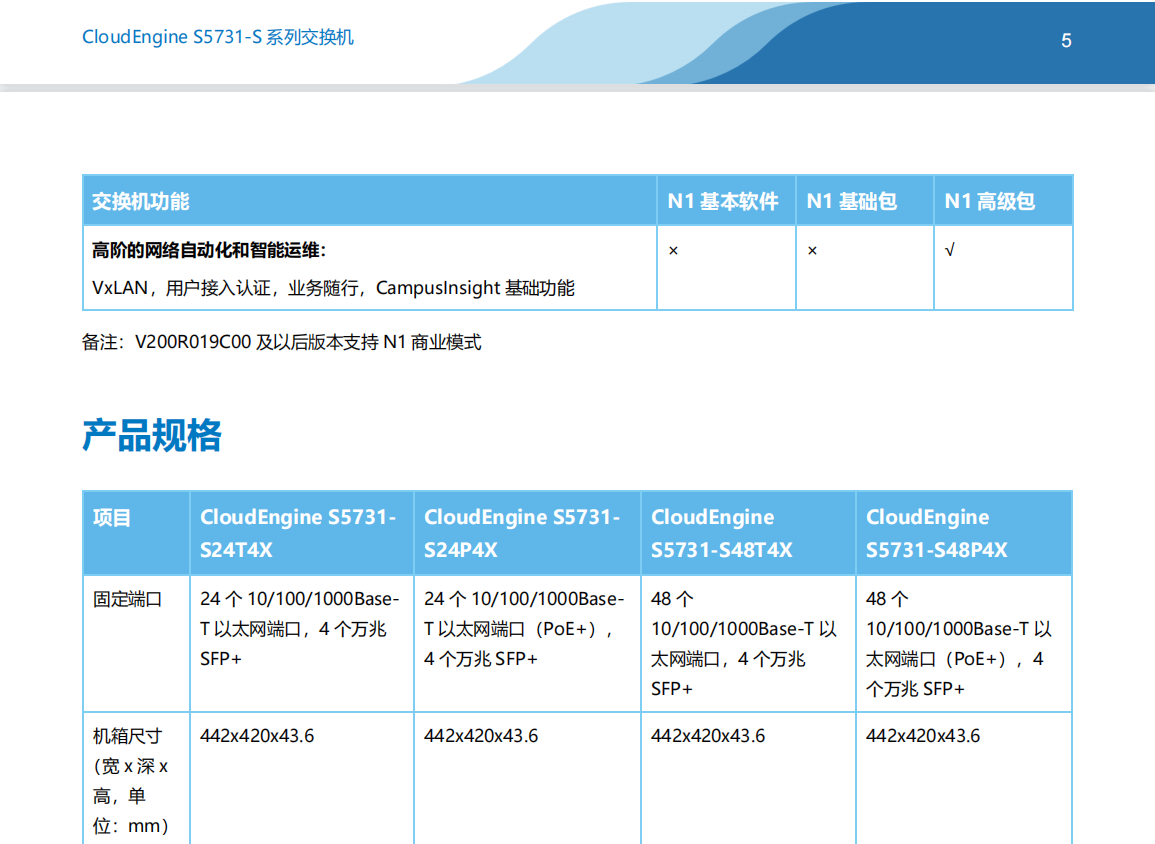Viewport: 1155px width, 844px height.
Task: Click the × mark under N1 基本软件
Action: [673, 250]
